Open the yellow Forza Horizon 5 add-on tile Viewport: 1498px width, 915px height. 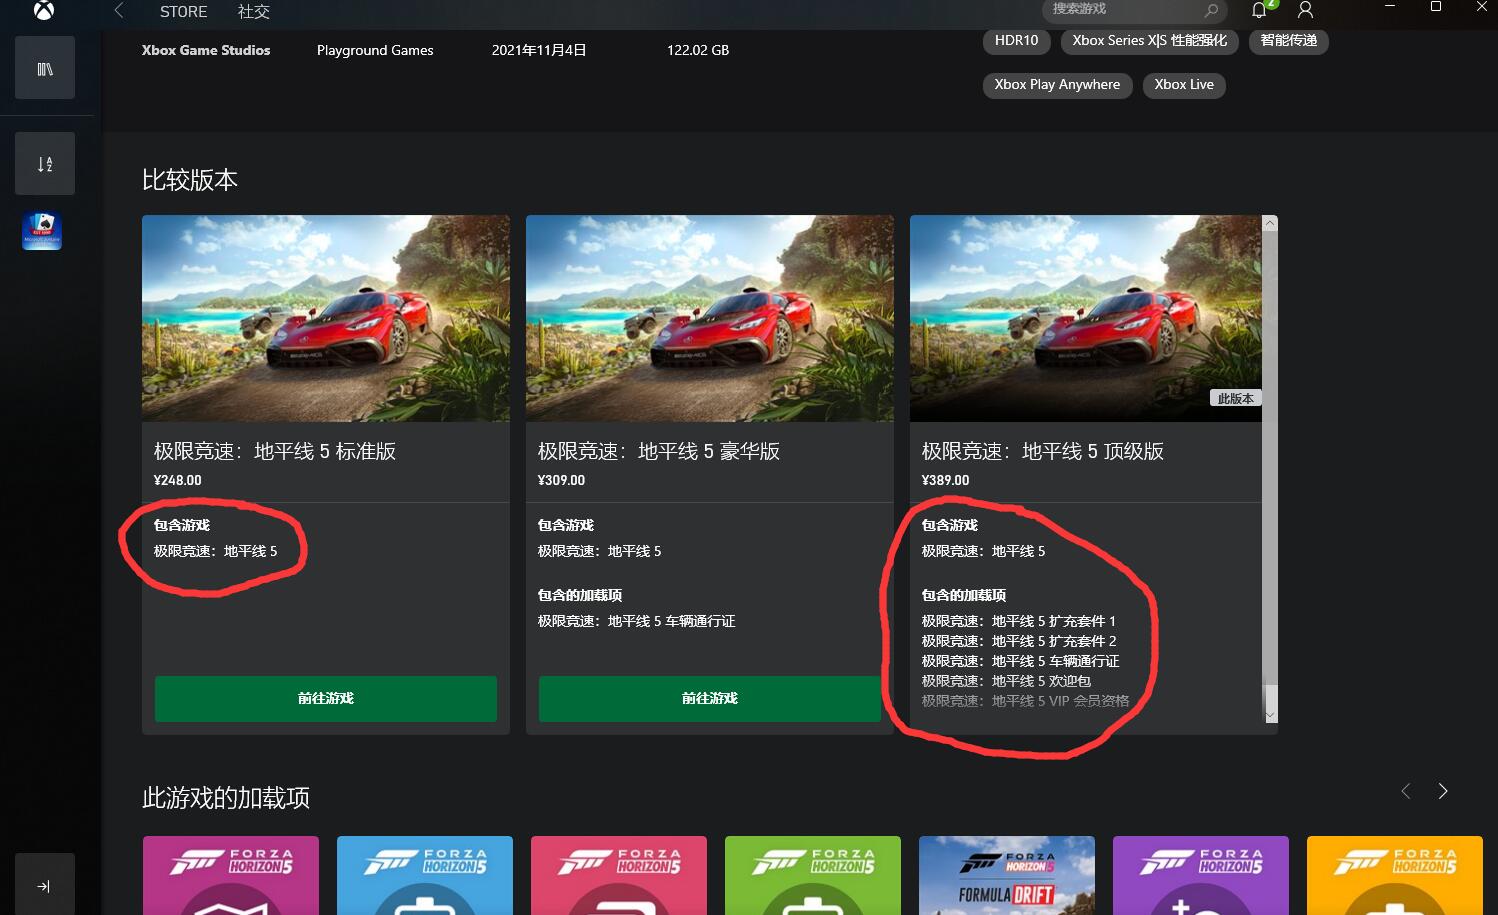click(x=1395, y=875)
